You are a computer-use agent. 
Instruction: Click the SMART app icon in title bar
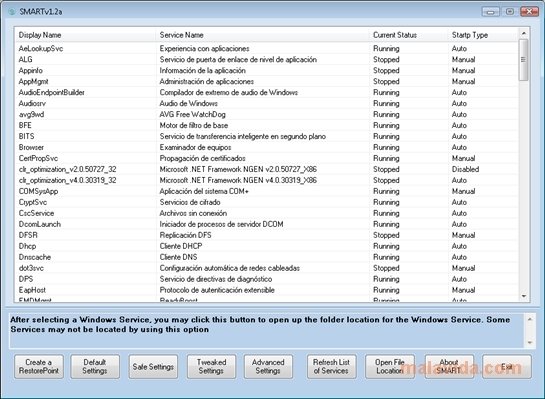pyautogui.click(x=12, y=12)
